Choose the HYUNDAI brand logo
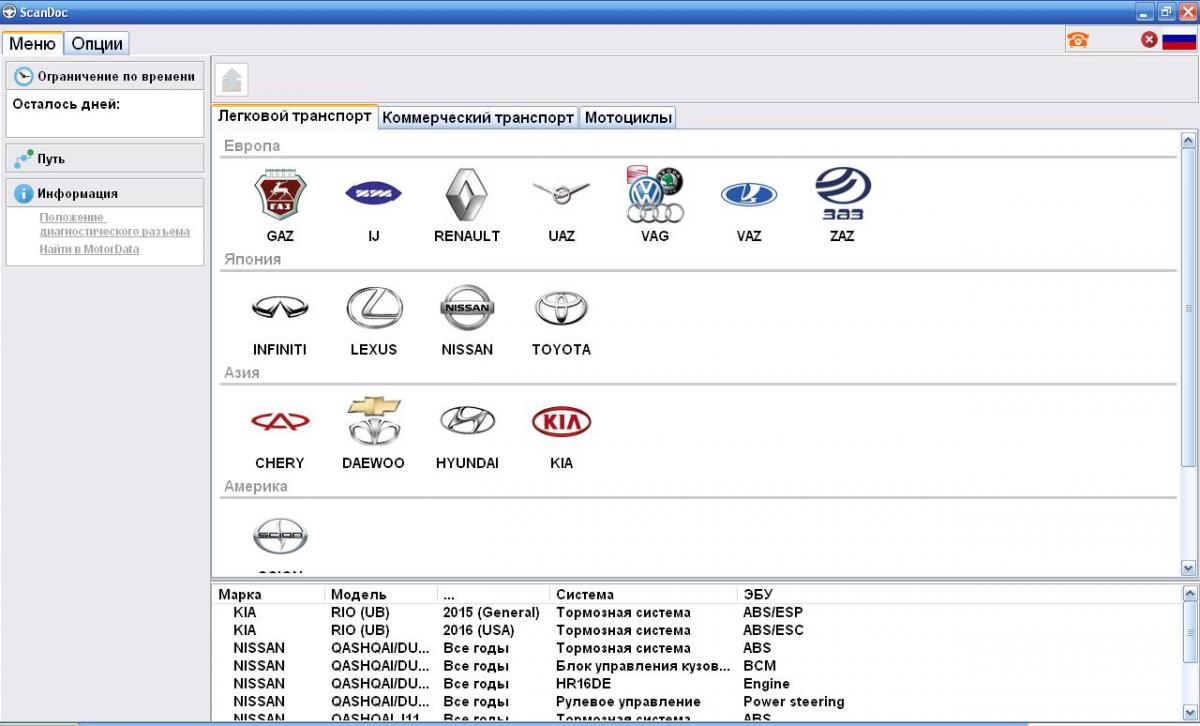Screen dimensions: 1200x726 pyautogui.click(x=467, y=421)
